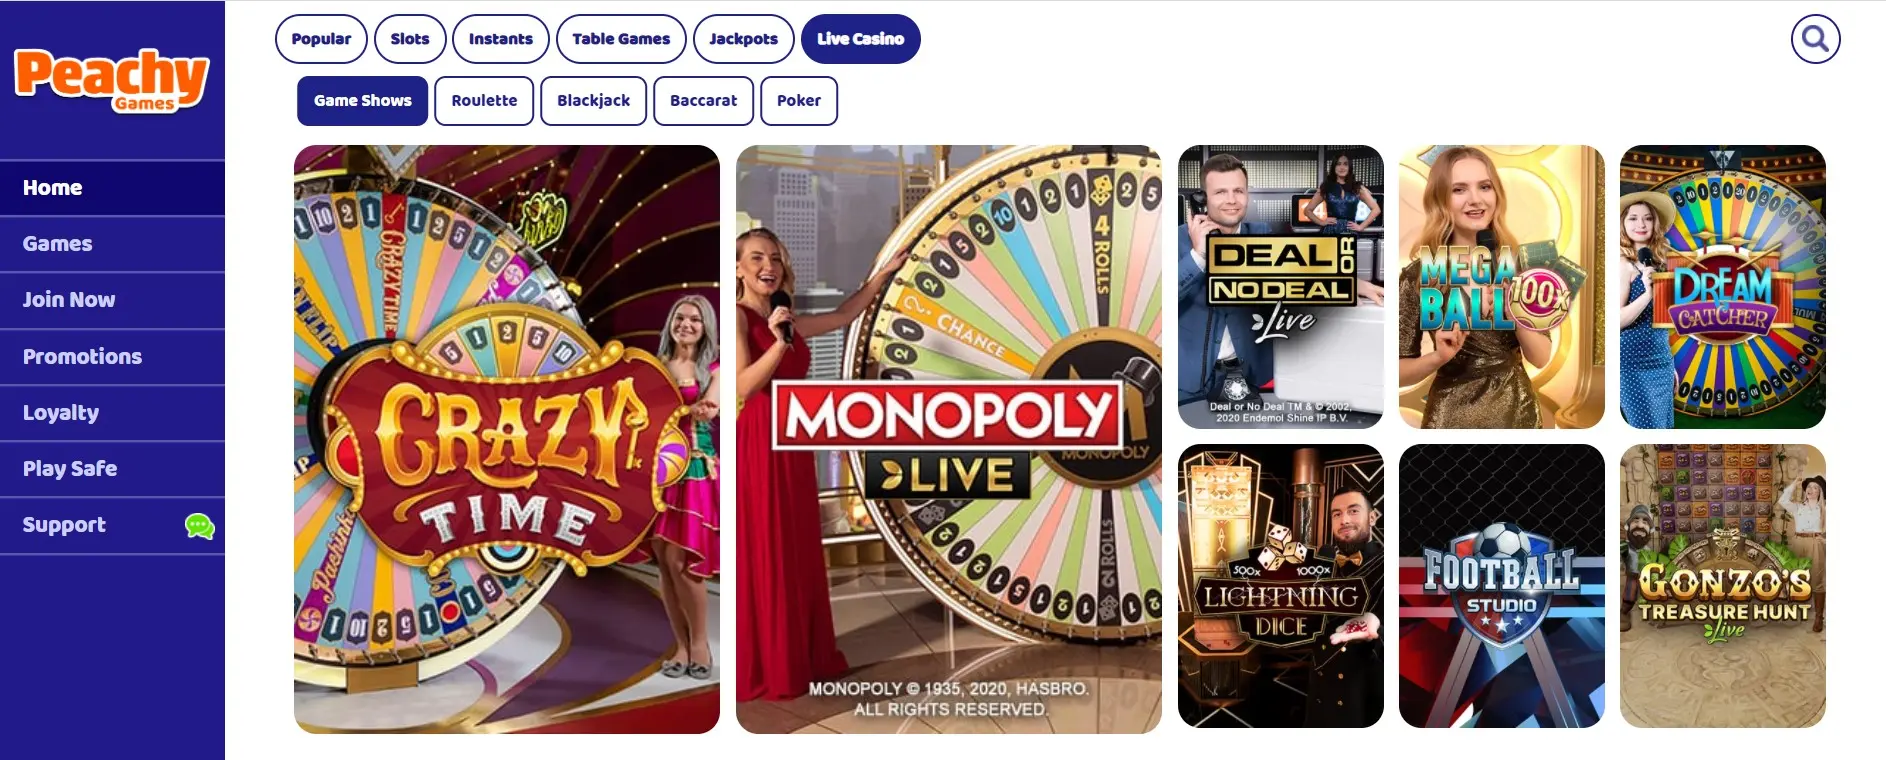Viewport: 1886px width, 760px height.
Task: Click the search magnifier icon
Action: (x=1815, y=39)
